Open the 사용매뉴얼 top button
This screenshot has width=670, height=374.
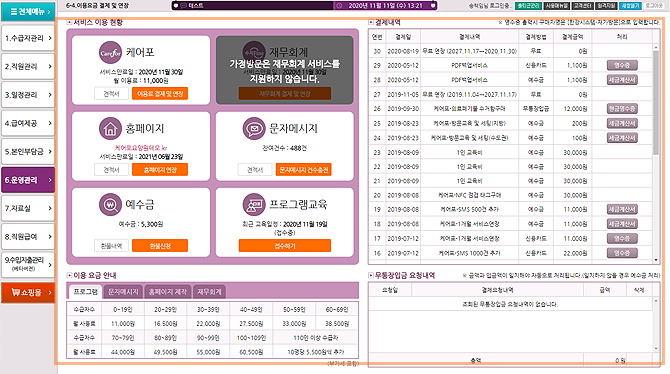[556, 6]
